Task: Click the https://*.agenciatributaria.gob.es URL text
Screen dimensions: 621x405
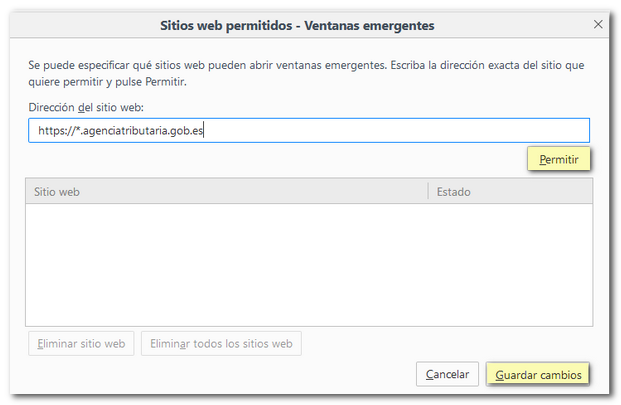Action: coord(120,130)
